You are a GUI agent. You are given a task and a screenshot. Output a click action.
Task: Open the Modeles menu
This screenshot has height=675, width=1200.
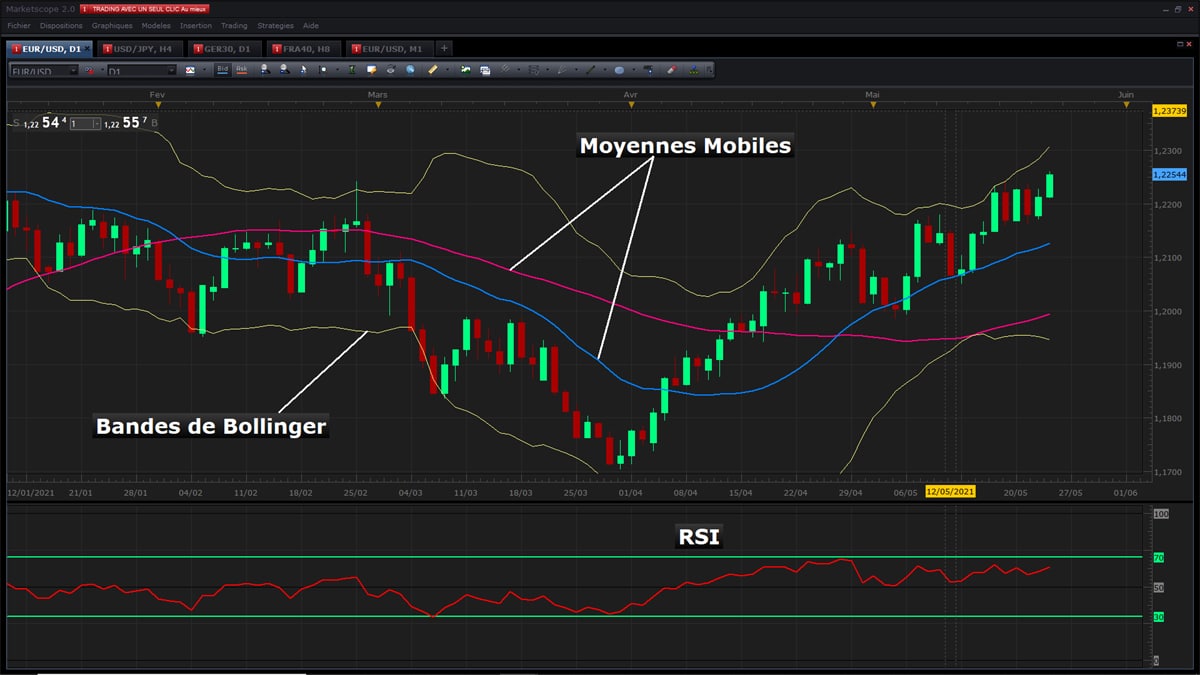tap(156, 25)
